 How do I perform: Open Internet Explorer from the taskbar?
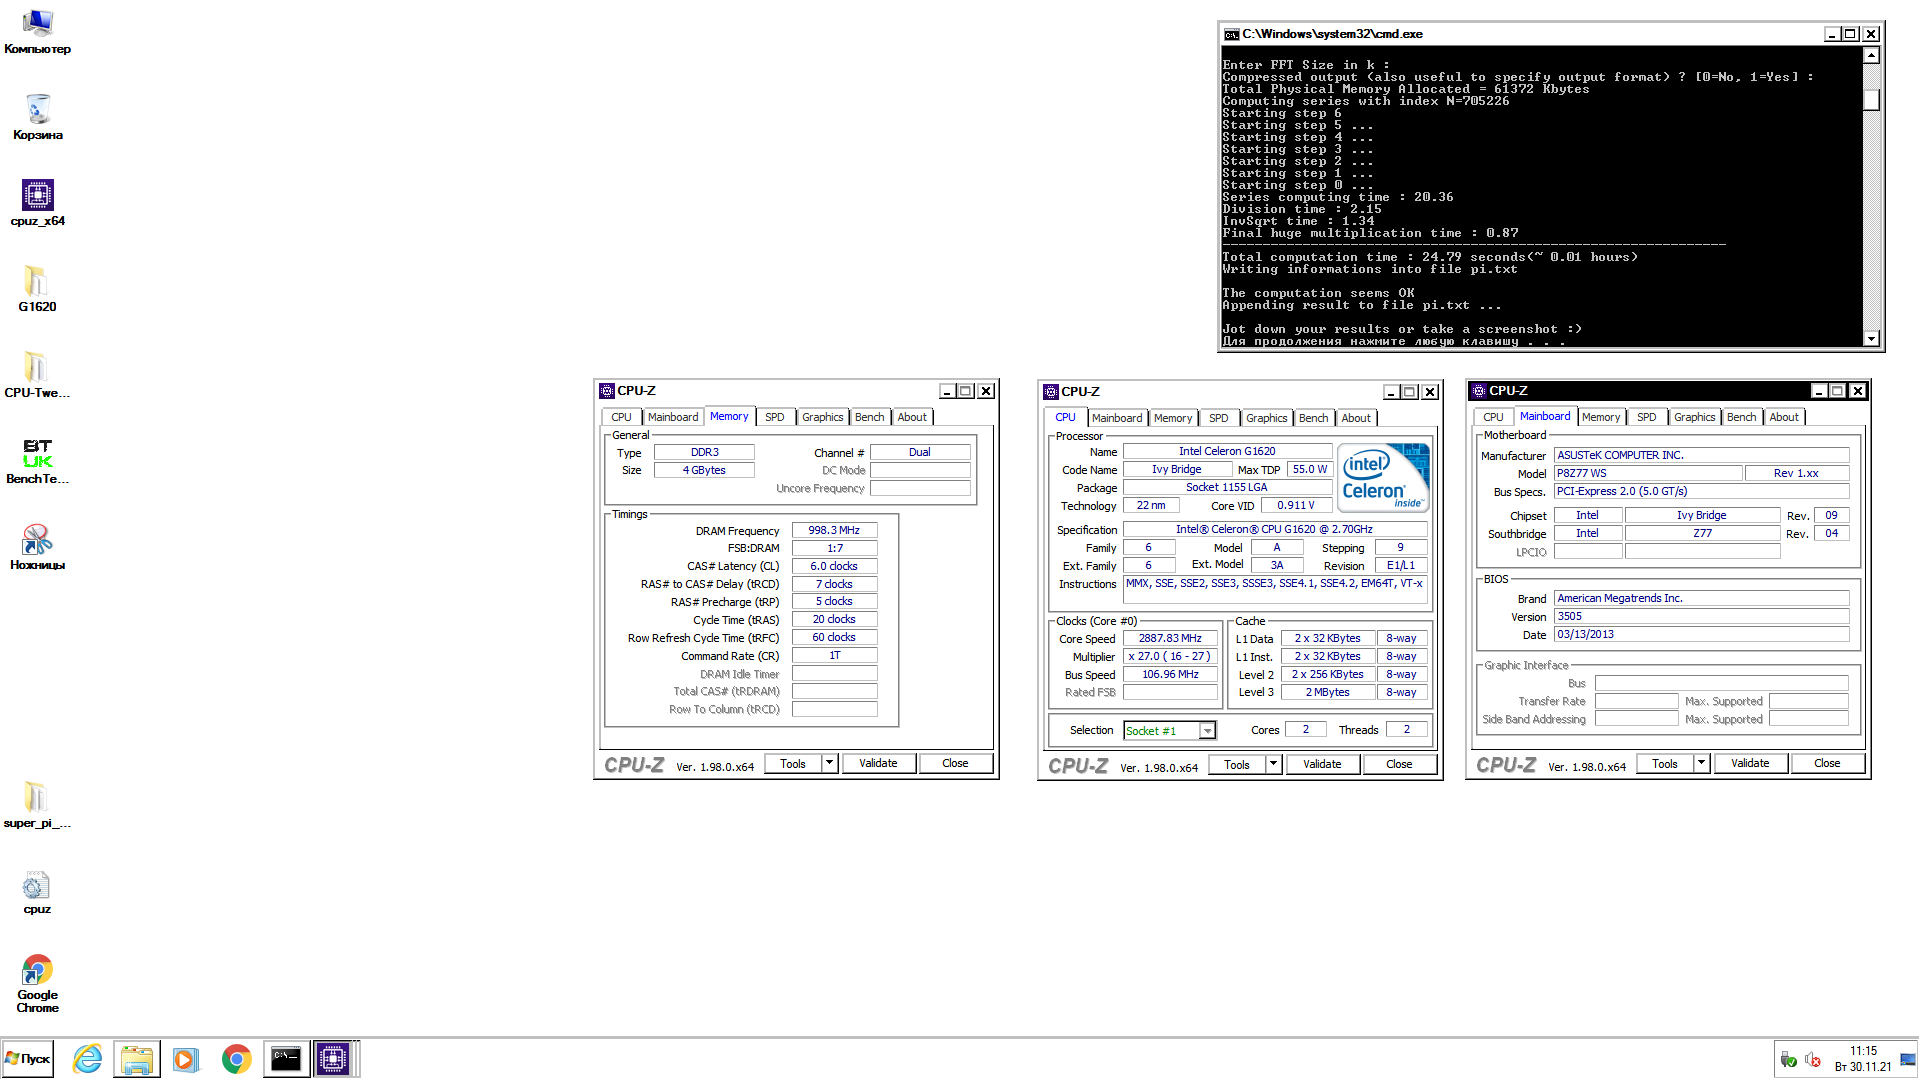[88, 1059]
